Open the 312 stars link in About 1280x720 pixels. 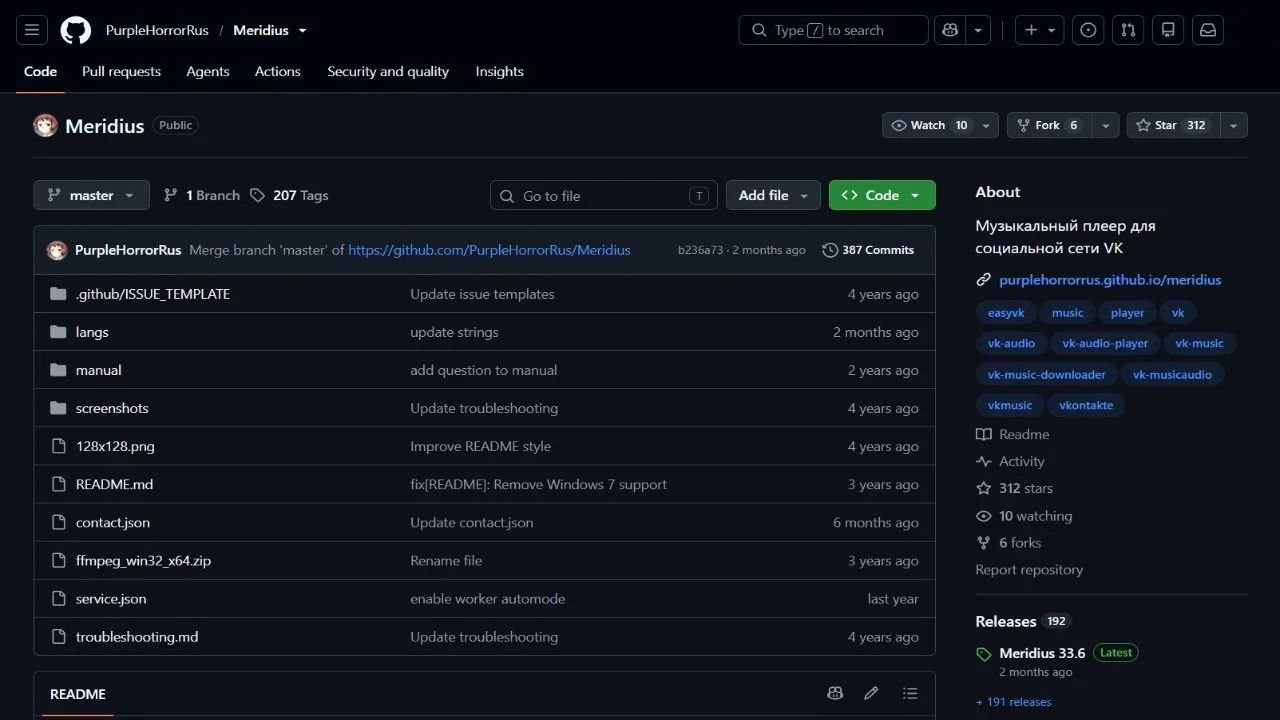point(1014,488)
